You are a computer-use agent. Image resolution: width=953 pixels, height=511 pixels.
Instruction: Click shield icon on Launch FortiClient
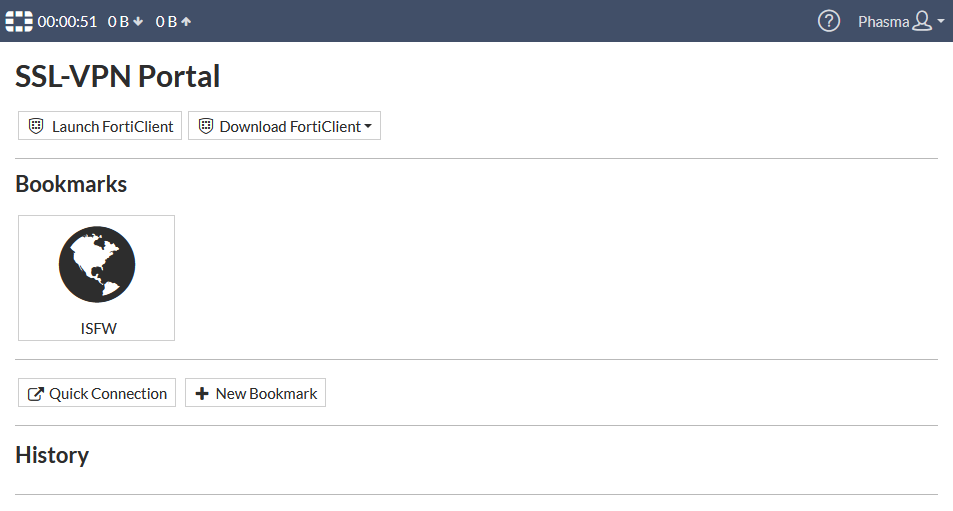[x=36, y=126]
